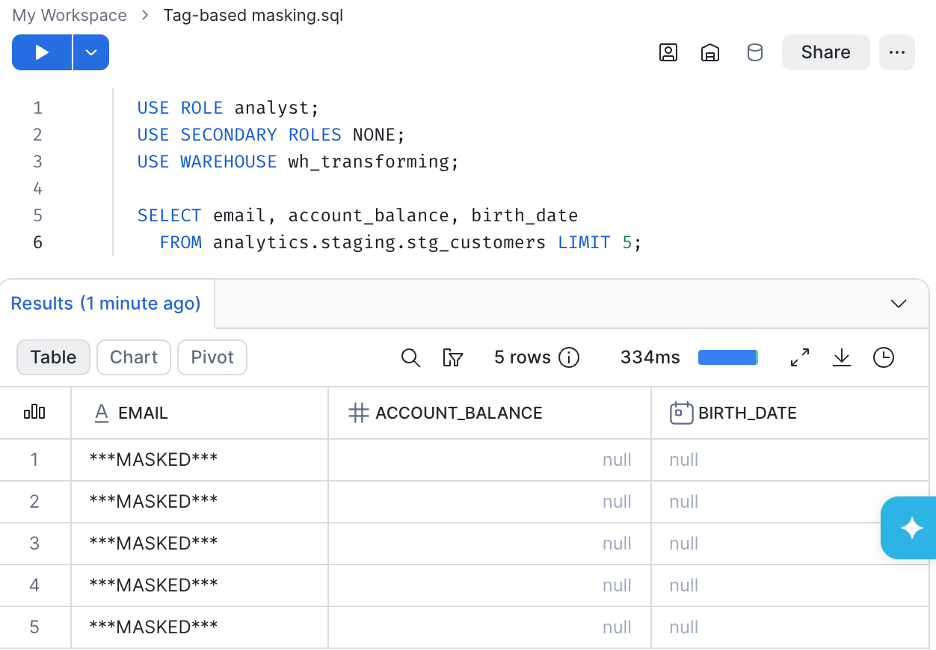The image size is (936, 650).
Task: Select row 4 number
Action: tap(35, 585)
